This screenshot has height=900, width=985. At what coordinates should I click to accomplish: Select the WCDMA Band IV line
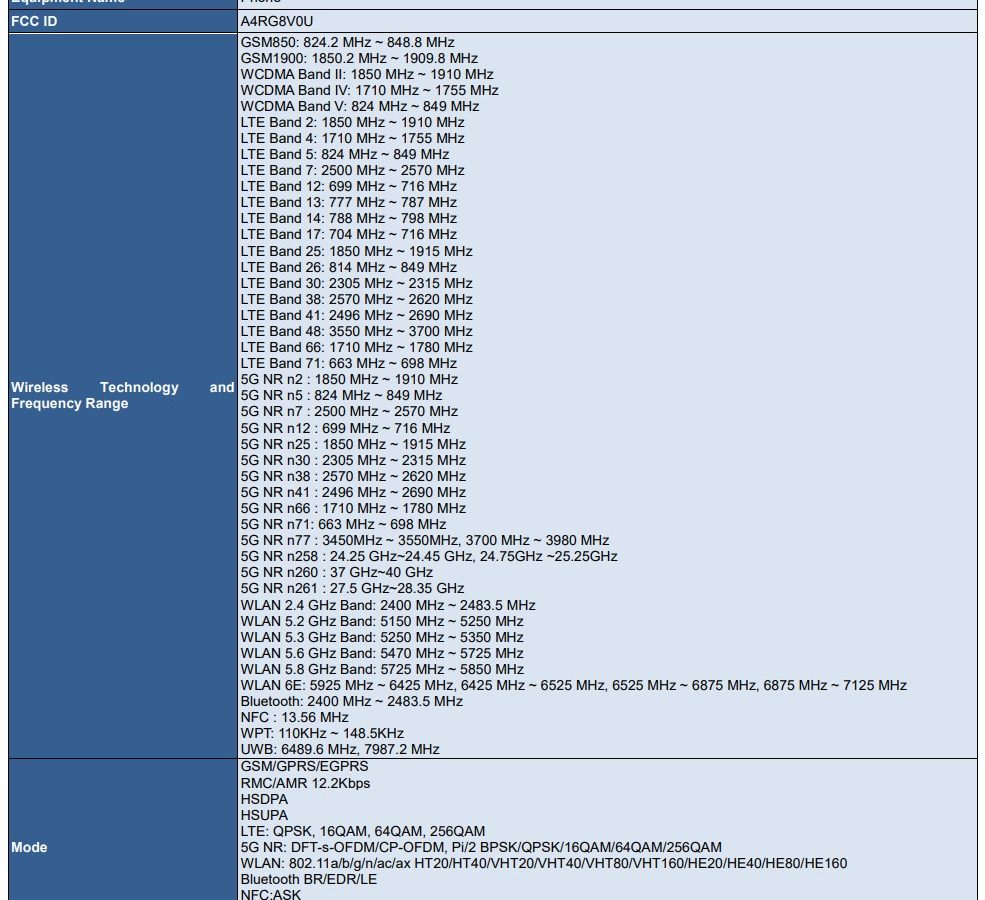click(369, 90)
